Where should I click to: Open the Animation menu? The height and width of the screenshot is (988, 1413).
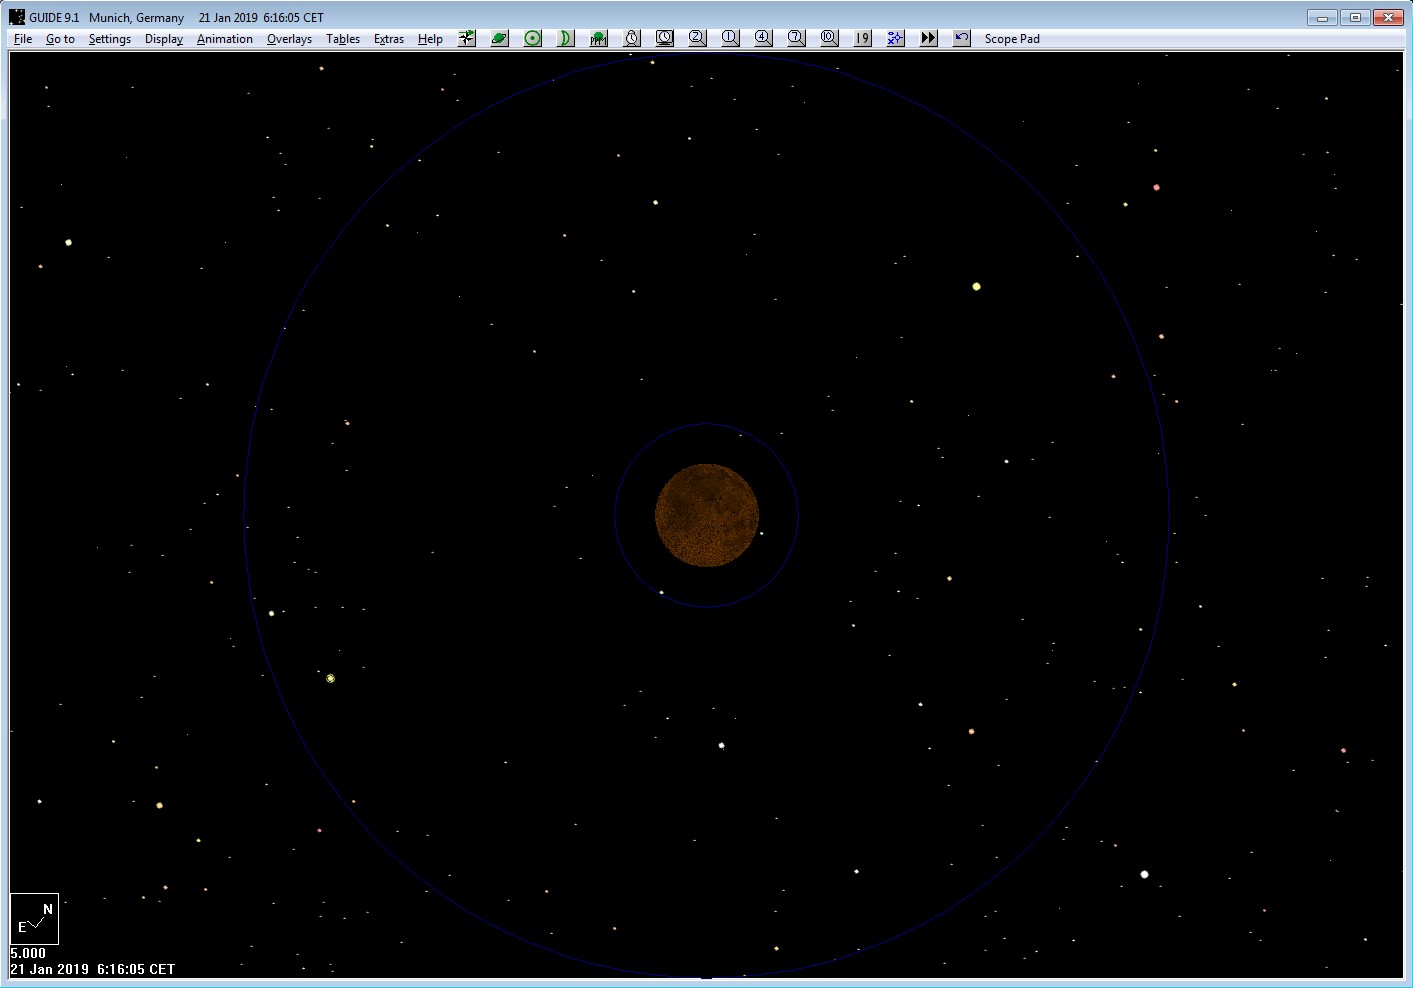point(225,39)
